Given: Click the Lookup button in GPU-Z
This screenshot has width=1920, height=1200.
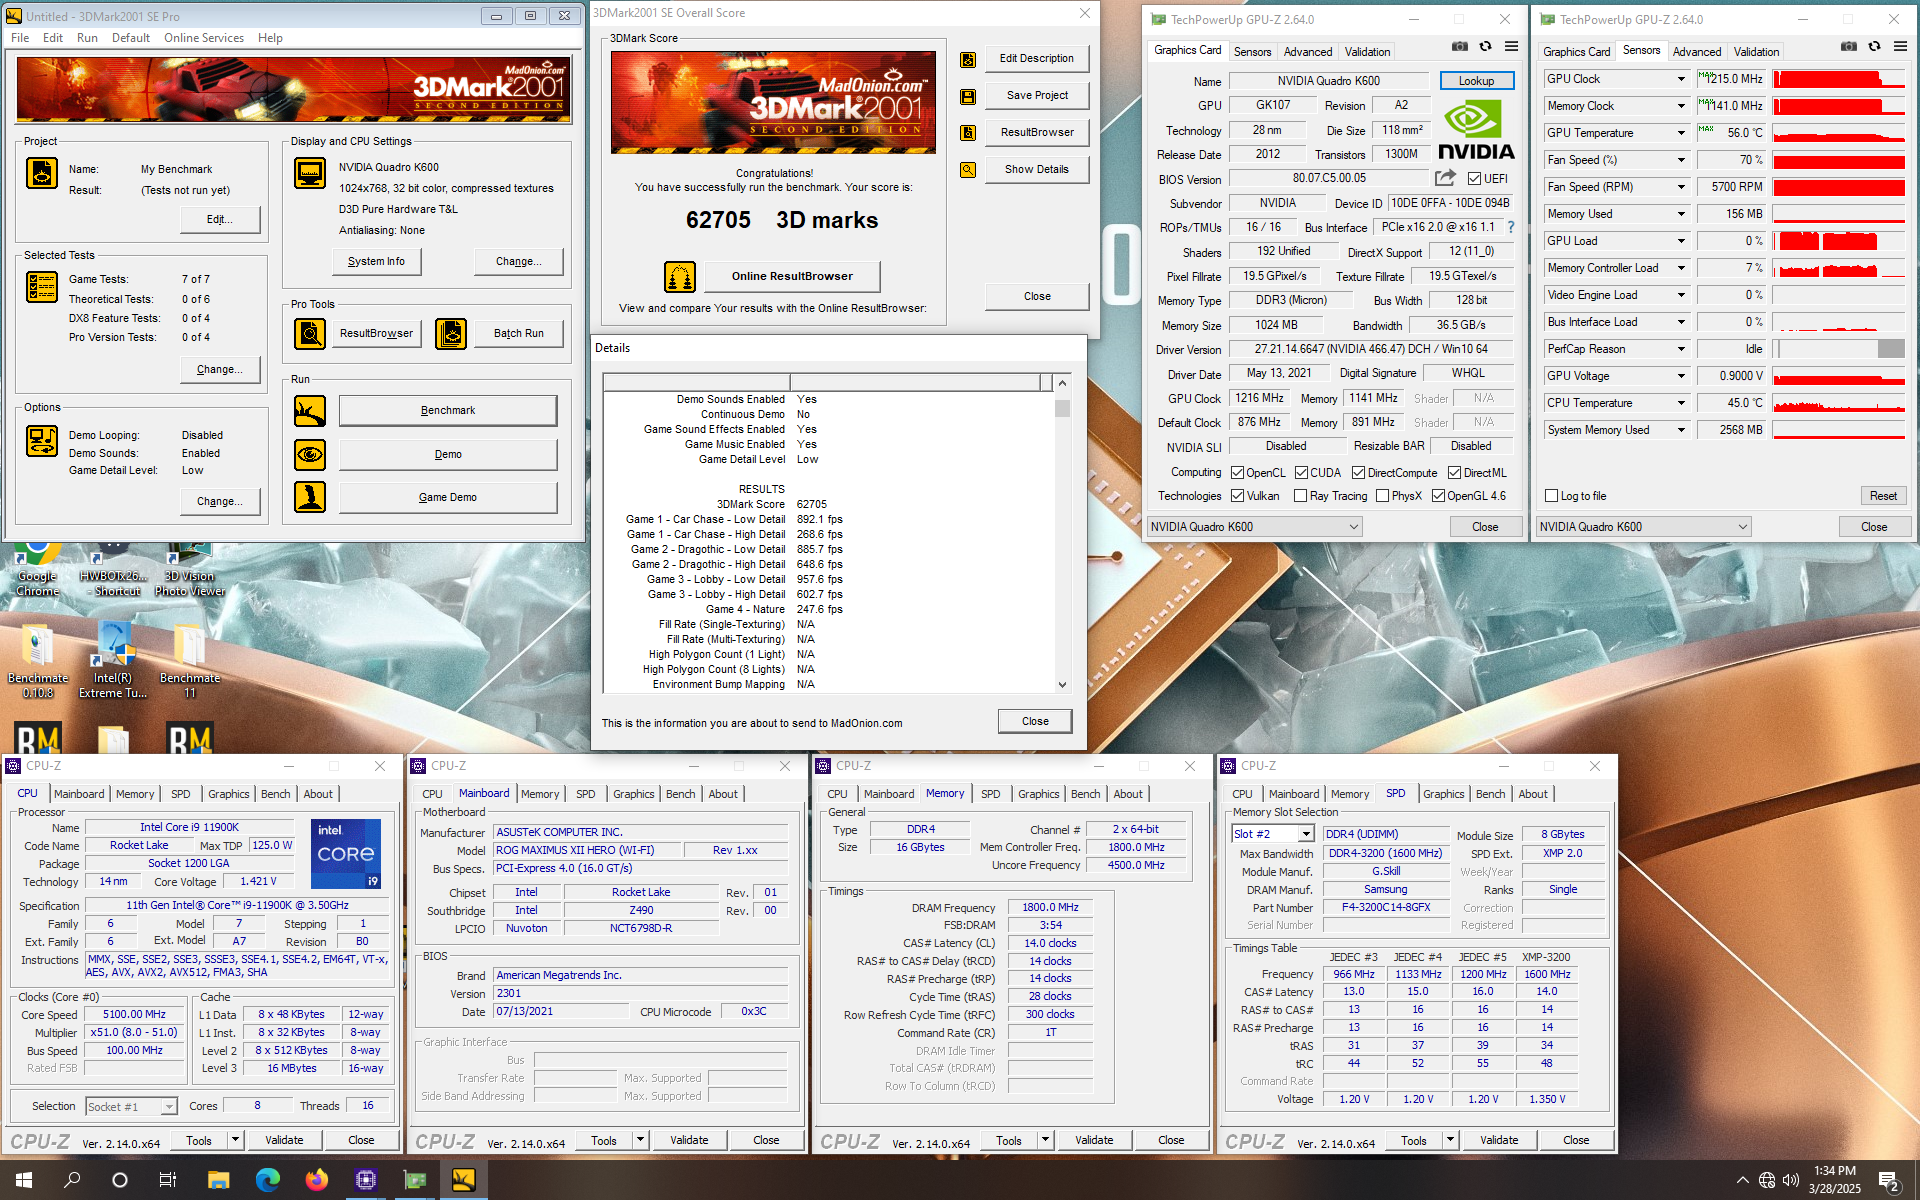Looking at the screenshot, I should (x=1476, y=81).
